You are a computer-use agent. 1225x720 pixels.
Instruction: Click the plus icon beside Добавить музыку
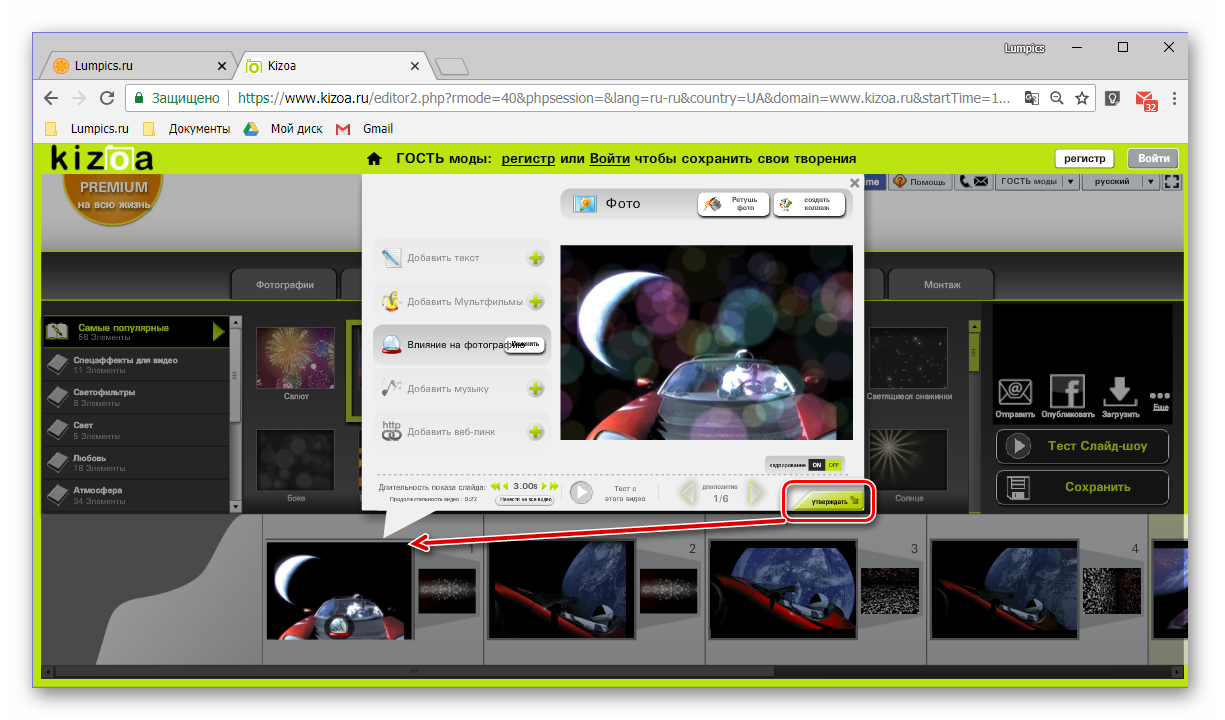(x=536, y=389)
